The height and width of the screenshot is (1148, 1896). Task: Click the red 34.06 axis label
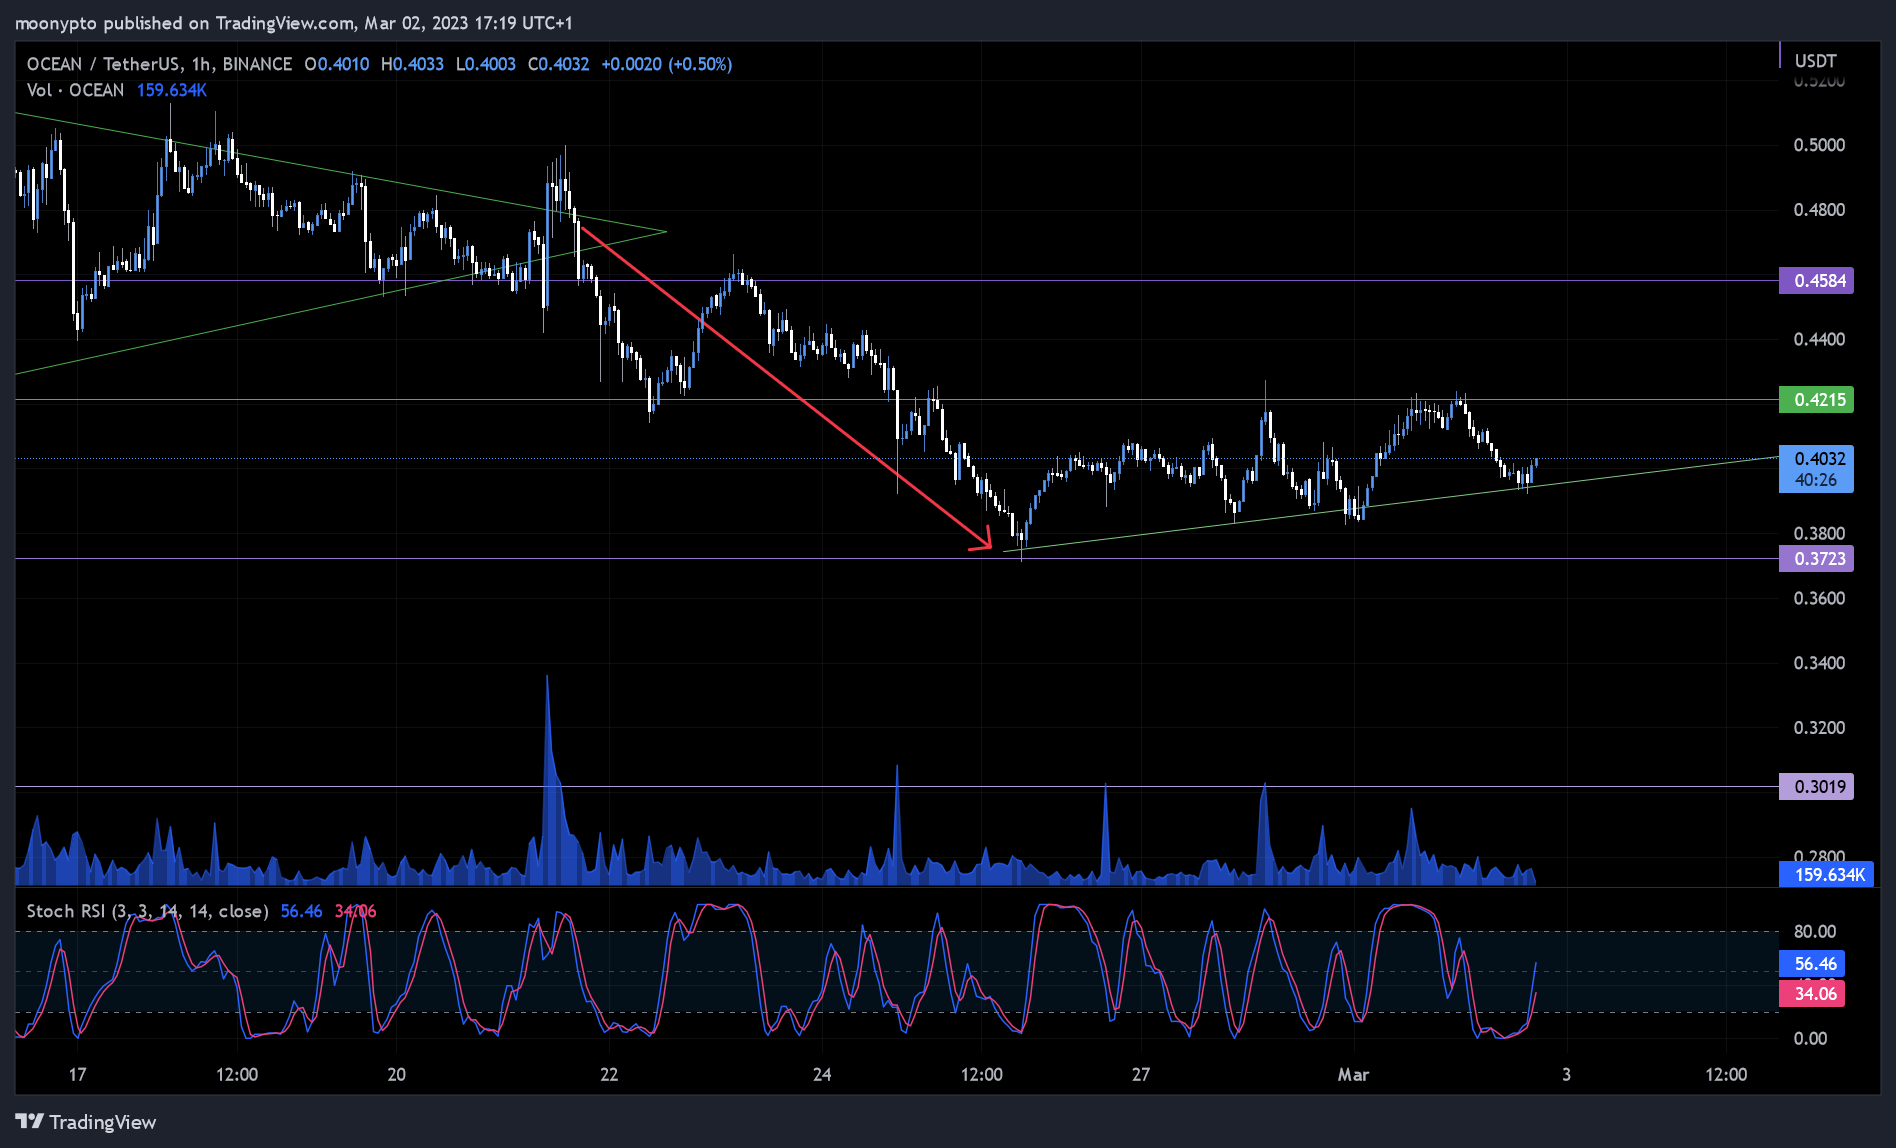click(x=1813, y=993)
